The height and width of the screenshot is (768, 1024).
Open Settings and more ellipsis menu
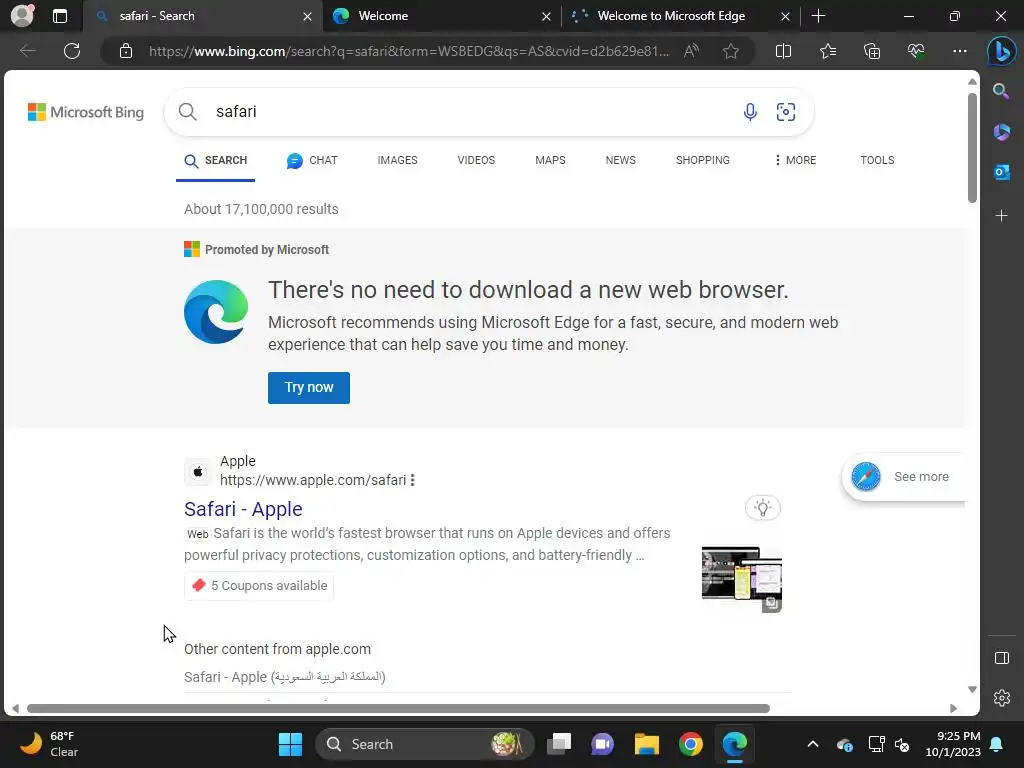(959, 51)
